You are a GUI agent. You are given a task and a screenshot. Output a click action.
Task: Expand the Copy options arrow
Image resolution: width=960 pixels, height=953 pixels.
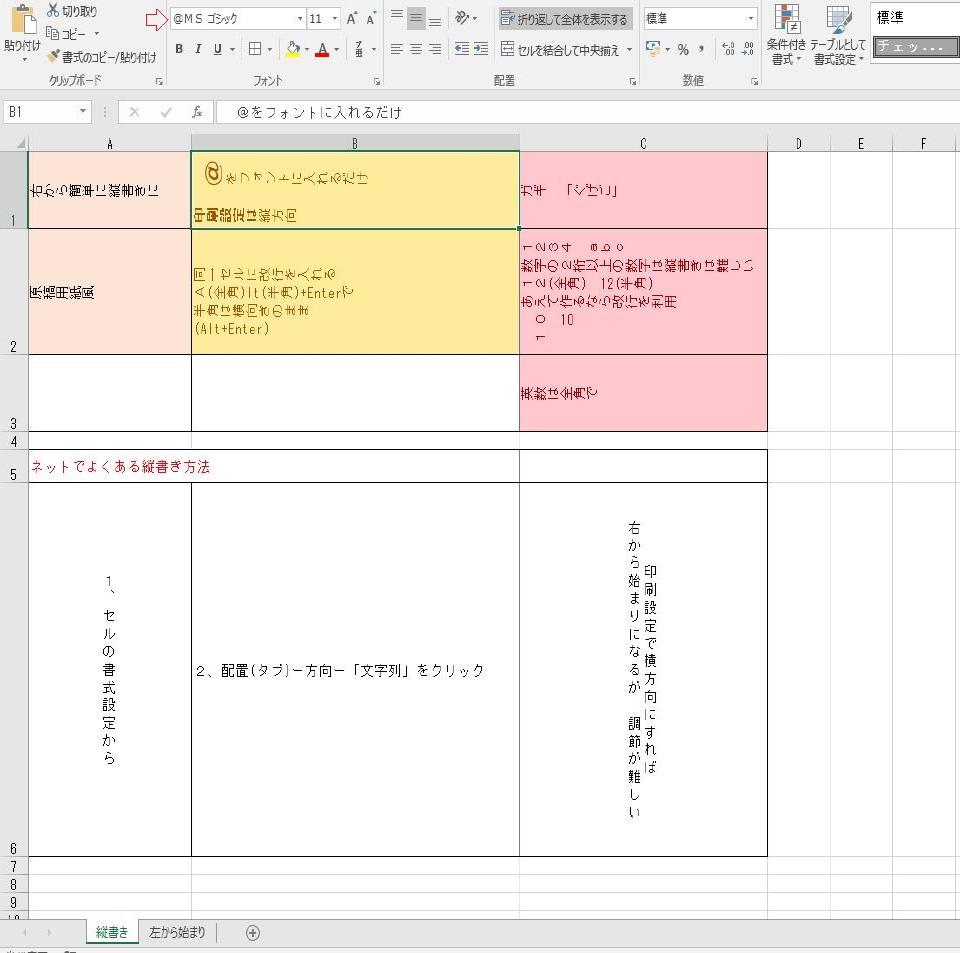96,34
